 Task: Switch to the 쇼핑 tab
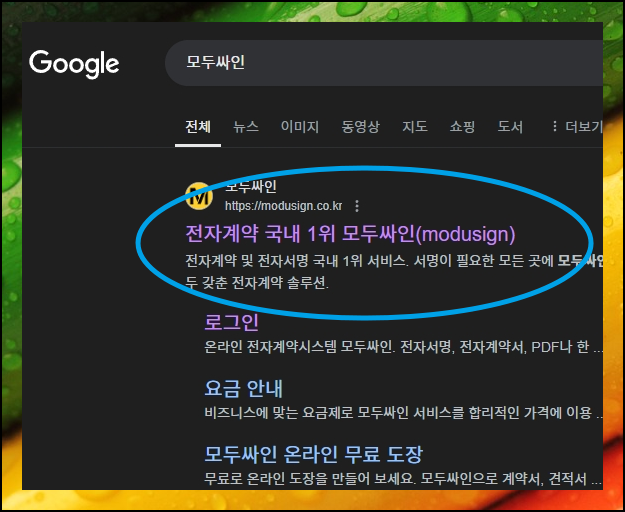[462, 127]
